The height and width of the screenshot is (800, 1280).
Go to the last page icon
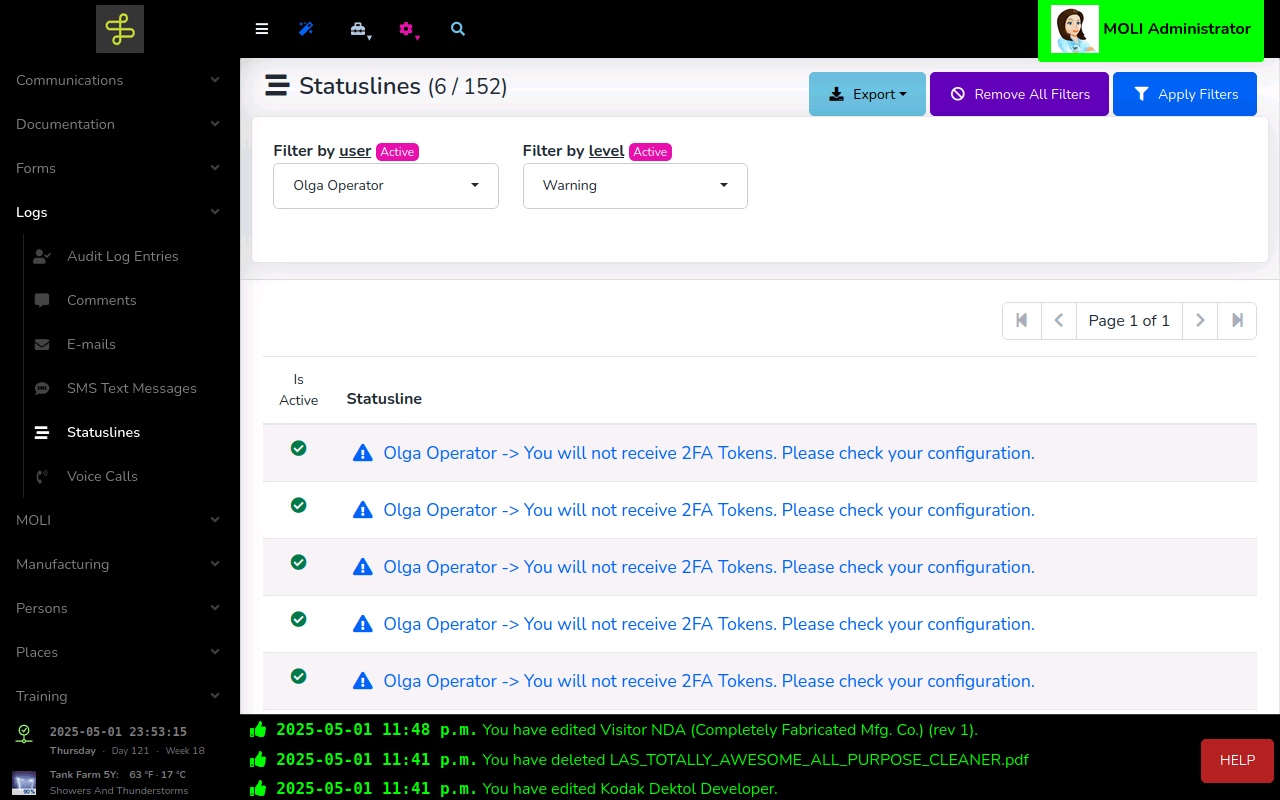click(x=1237, y=321)
